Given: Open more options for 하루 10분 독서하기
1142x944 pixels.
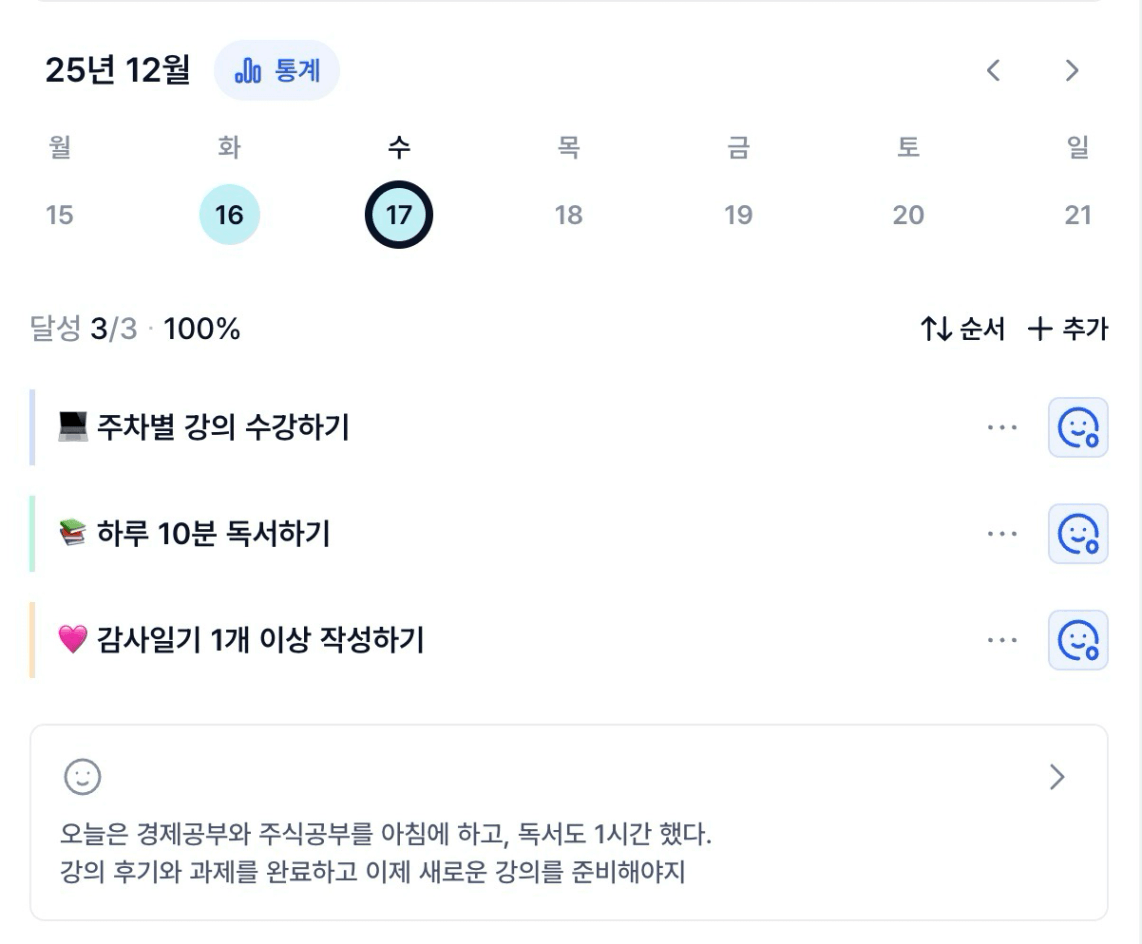Looking at the screenshot, I should click(1002, 534).
